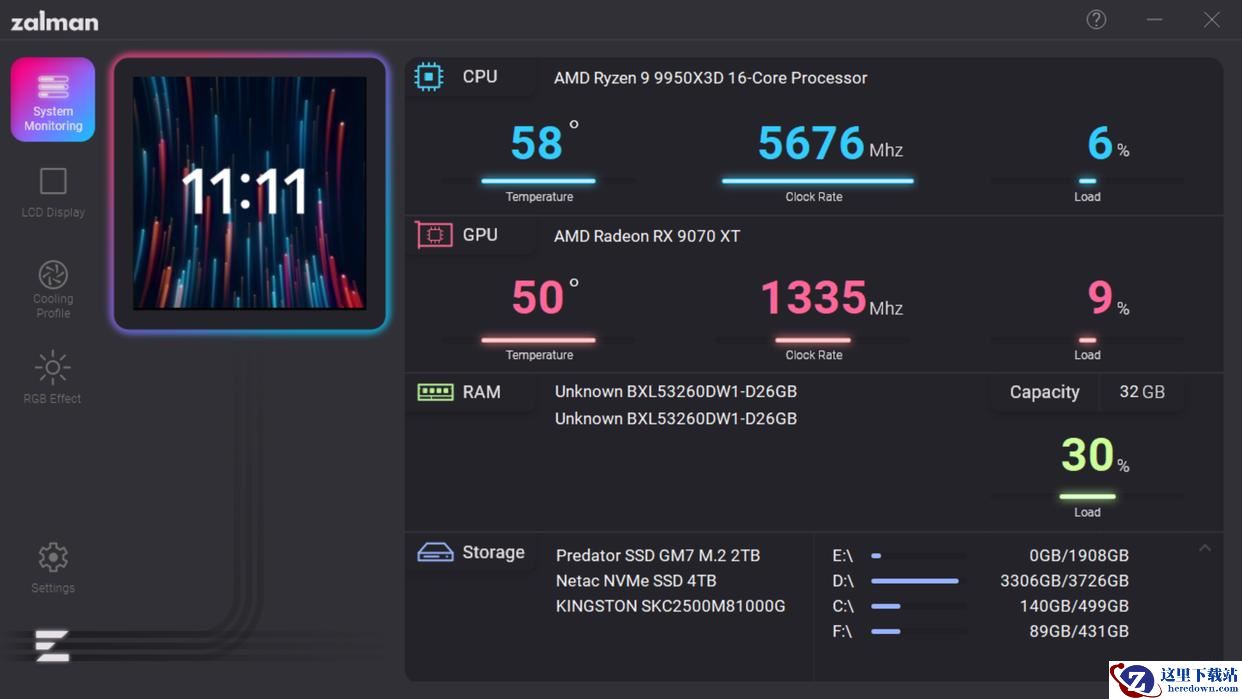Image resolution: width=1242 pixels, height=699 pixels.
Task: Click the 32 GB capacity value
Action: 1142,392
